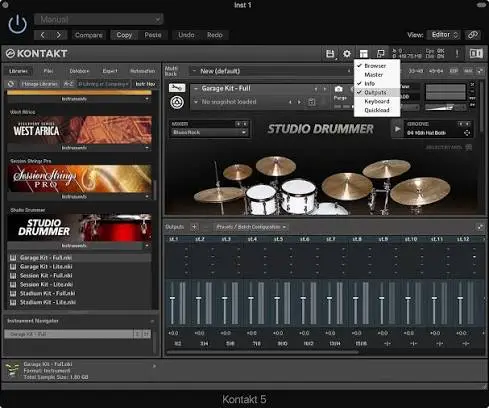The height and width of the screenshot is (408, 489).
Task: Open the Kontakt save files menu icon
Action: [x=330, y=53]
